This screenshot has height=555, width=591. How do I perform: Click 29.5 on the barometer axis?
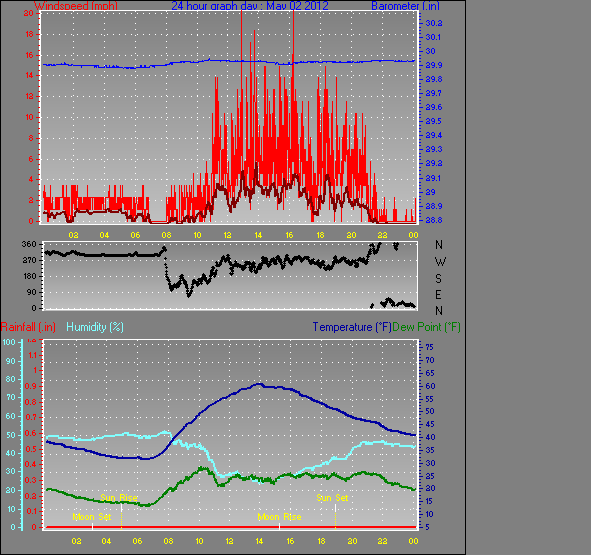[x=433, y=121]
